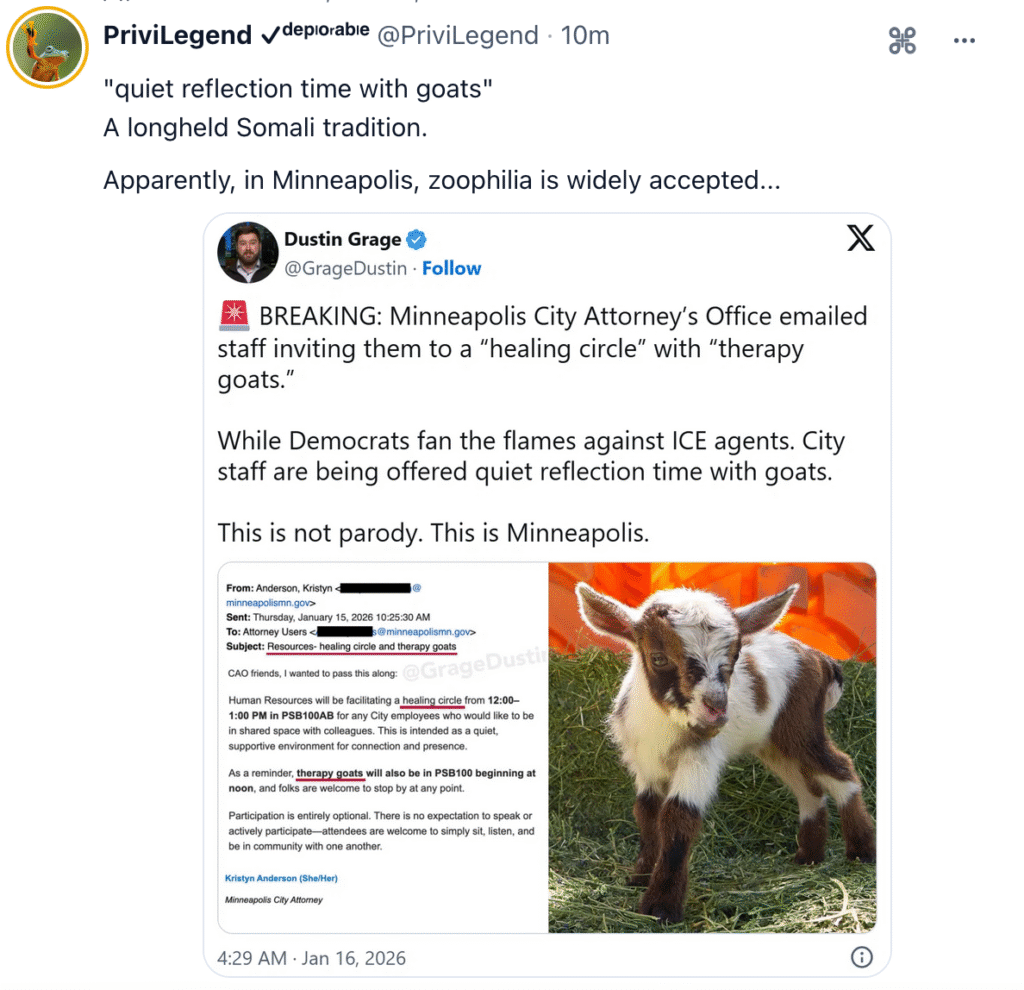Open PriviLegend's frog profile avatar
Image resolution: width=1024 pixels, height=990 pixels.
pyautogui.click(x=47, y=47)
